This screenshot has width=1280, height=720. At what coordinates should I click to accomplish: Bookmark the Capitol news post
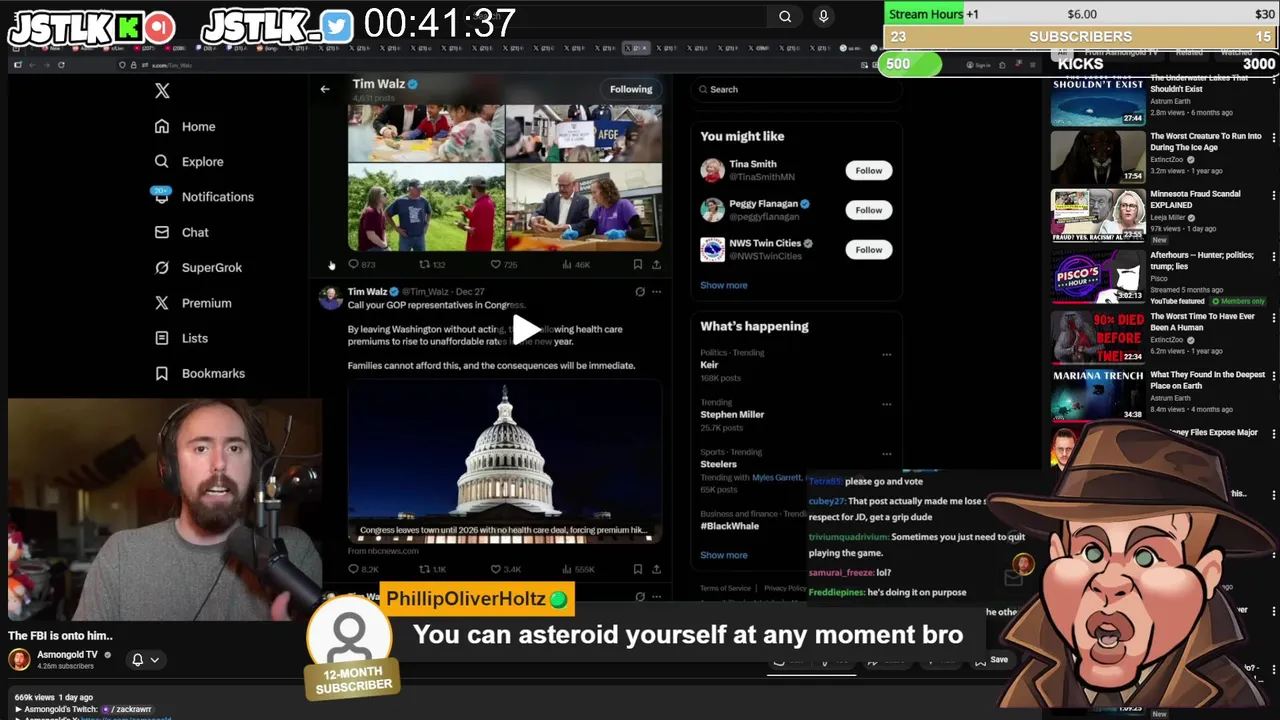pos(637,569)
